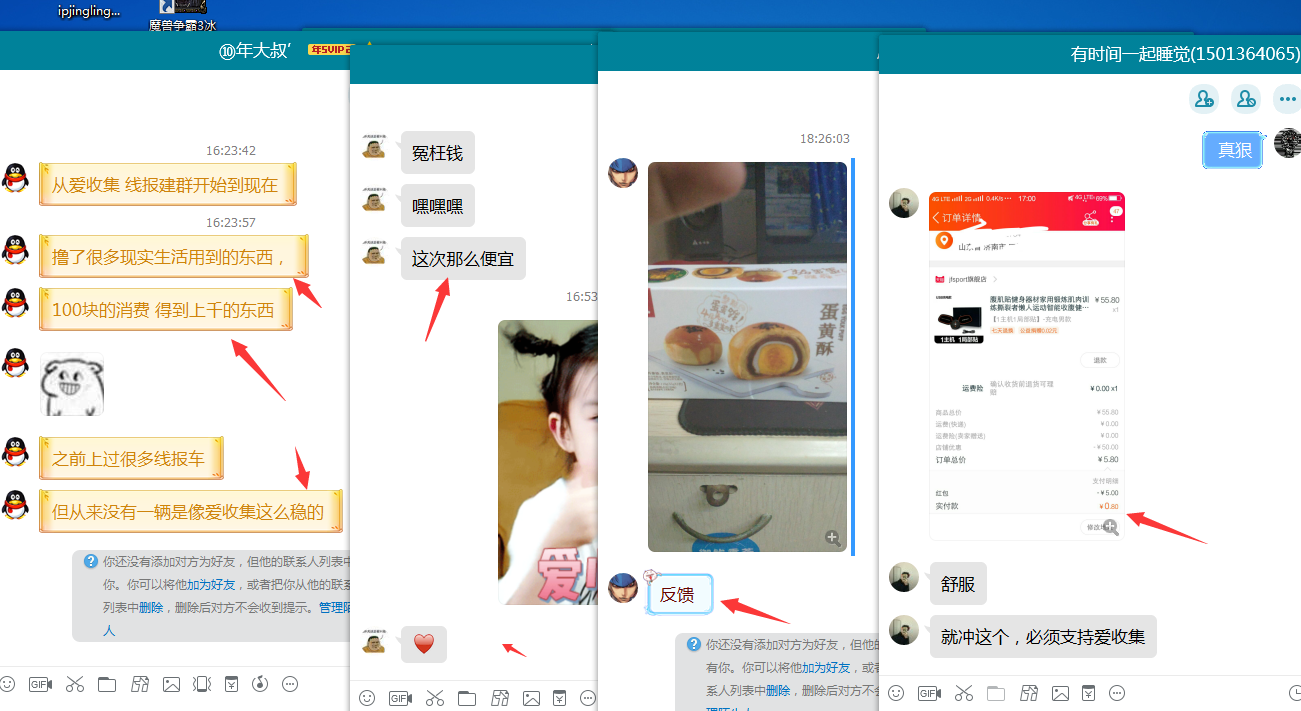Click the add-friend icon atop 有时间一起睡觉 window
The width and height of the screenshot is (1301, 711).
click(x=1204, y=98)
